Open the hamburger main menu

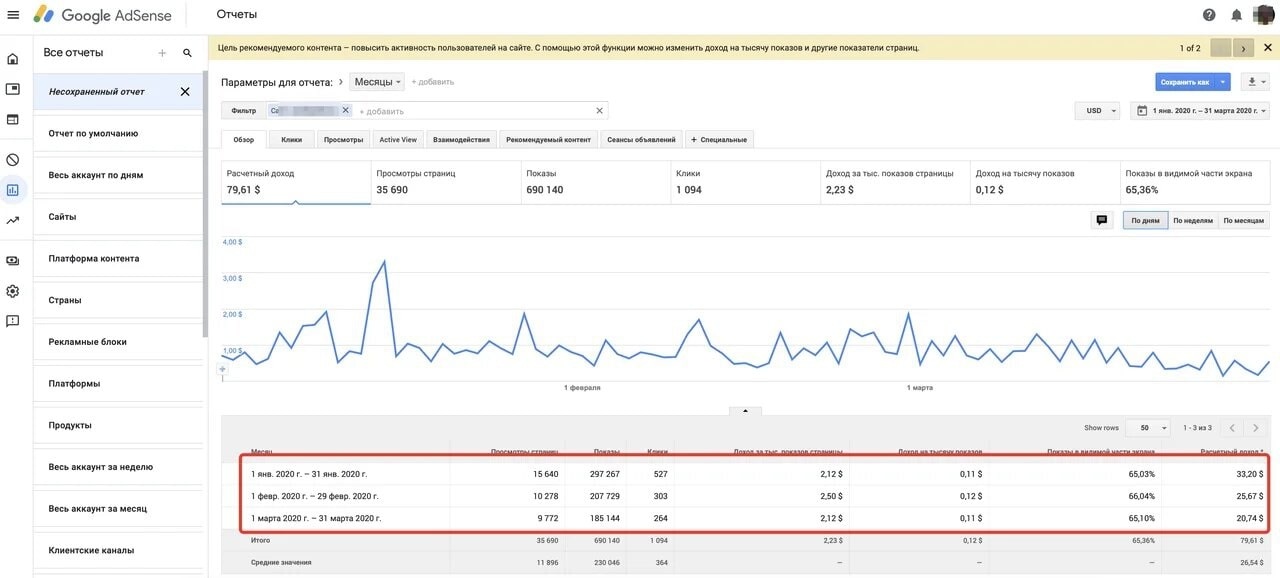tap(13, 15)
